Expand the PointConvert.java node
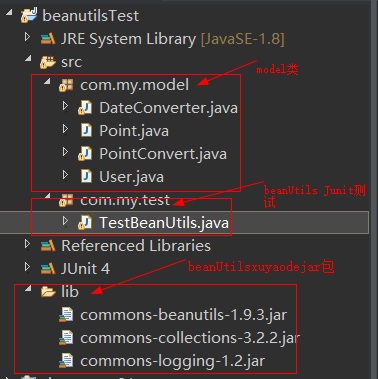Image resolution: width=378 pixels, height=379 pixels. pyautogui.click(x=66, y=152)
